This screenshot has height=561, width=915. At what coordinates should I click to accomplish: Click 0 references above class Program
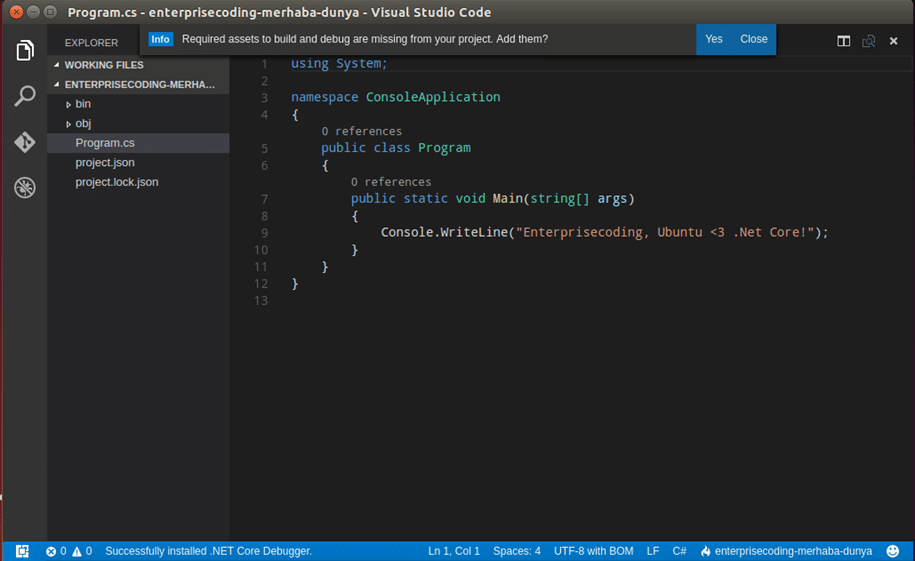coord(361,131)
